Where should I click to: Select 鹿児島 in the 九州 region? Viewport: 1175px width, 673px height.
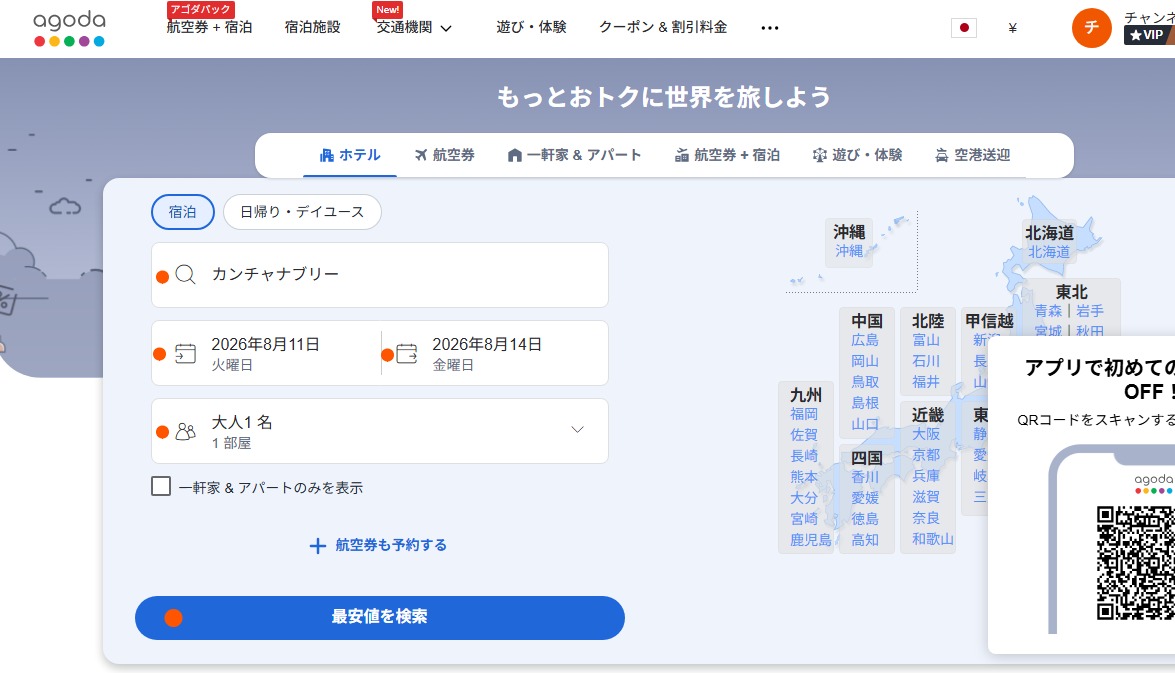click(811, 540)
